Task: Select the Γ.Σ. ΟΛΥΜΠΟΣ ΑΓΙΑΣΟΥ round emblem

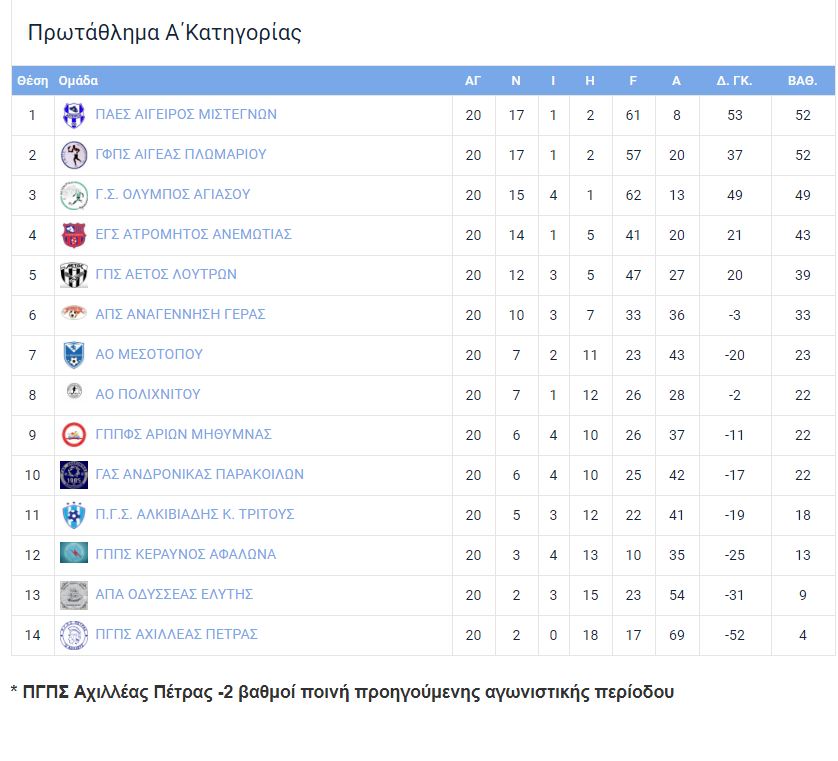Action: coord(74,195)
